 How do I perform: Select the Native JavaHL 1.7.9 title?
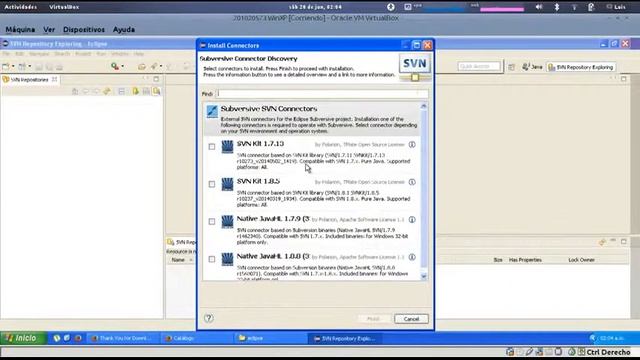[x=273, y=219]
